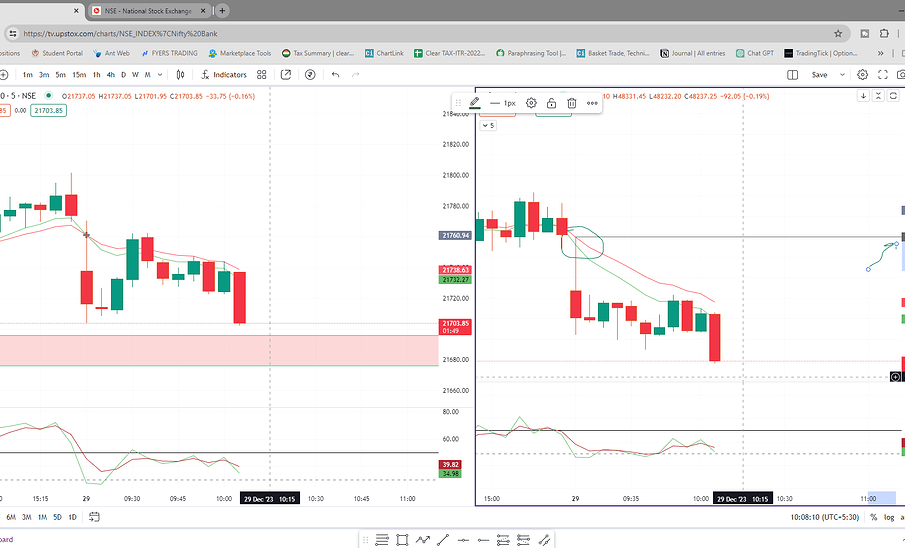
Task: Delete the drawing with the trash icon
Action: coord(571,103)
